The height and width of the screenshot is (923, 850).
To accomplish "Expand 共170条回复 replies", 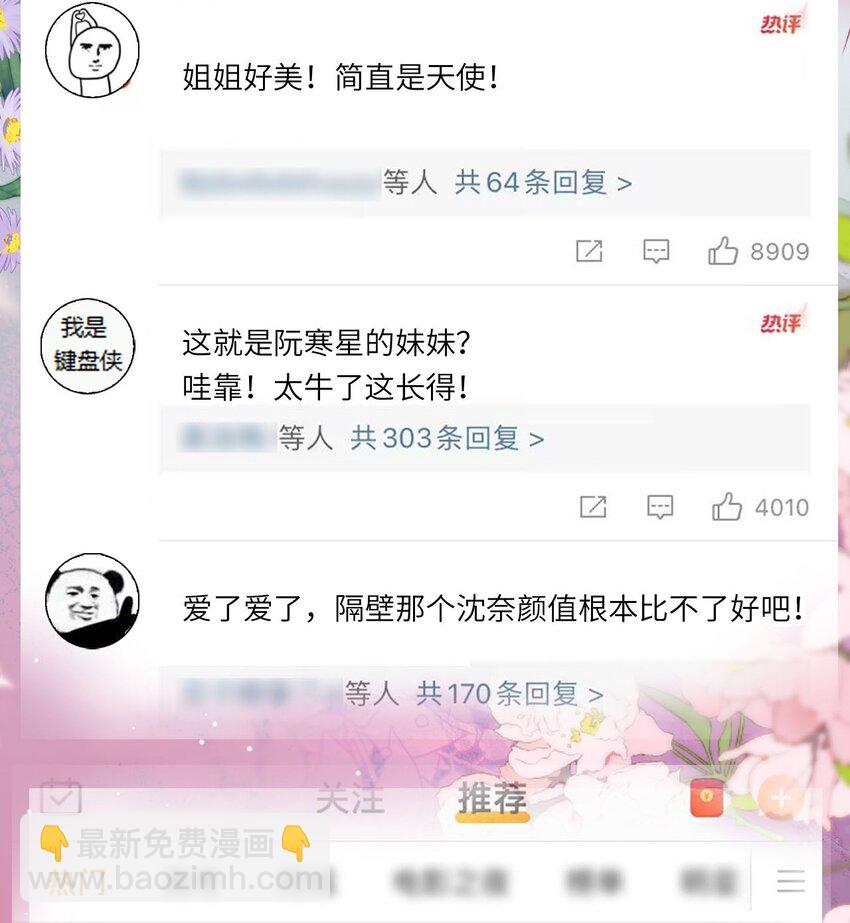I will coord(509,693).
